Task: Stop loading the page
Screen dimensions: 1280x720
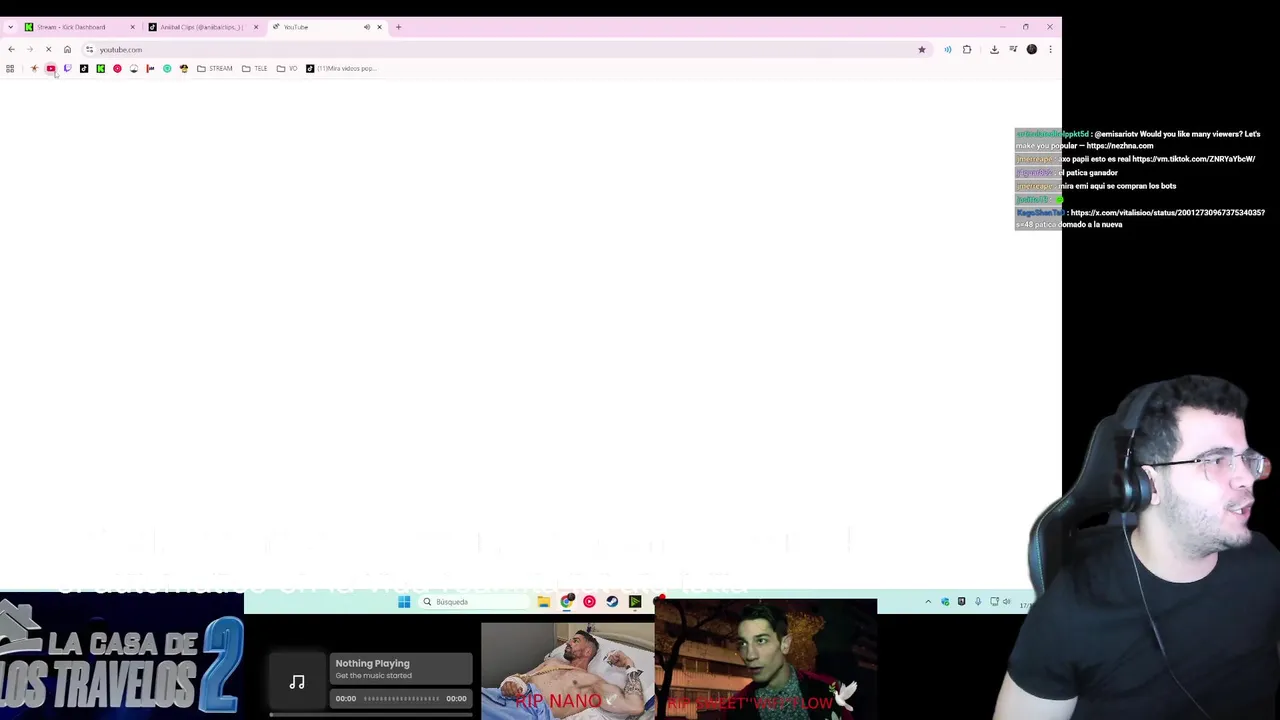Action: [x=48, y=49]
